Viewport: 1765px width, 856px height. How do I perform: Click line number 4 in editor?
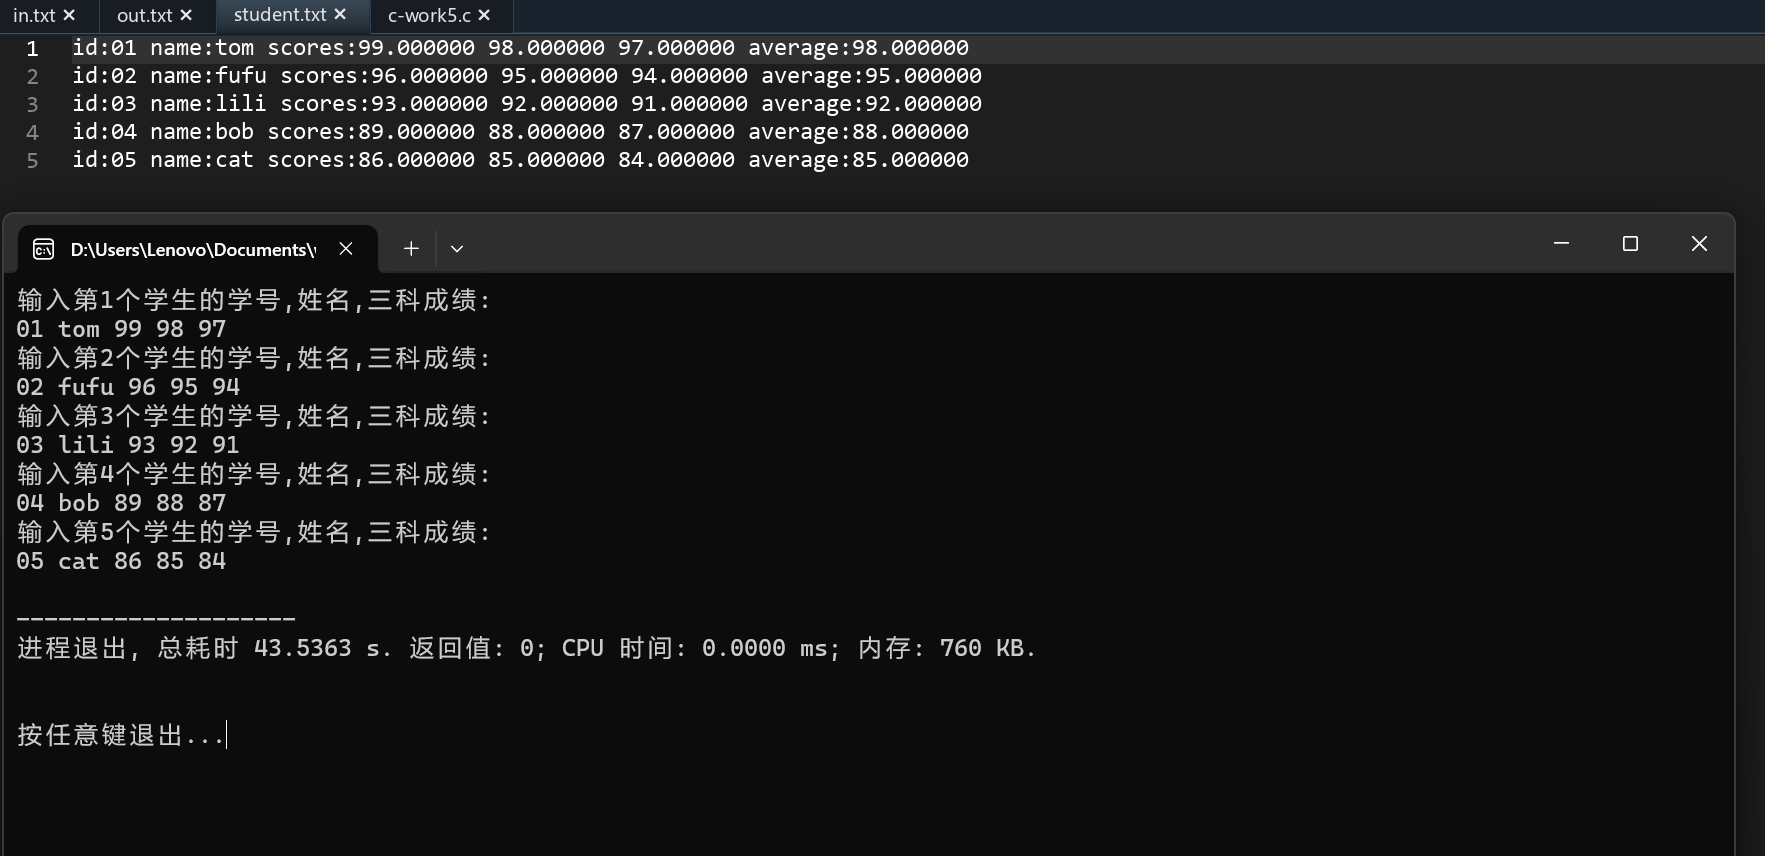[x=33, y=132]
